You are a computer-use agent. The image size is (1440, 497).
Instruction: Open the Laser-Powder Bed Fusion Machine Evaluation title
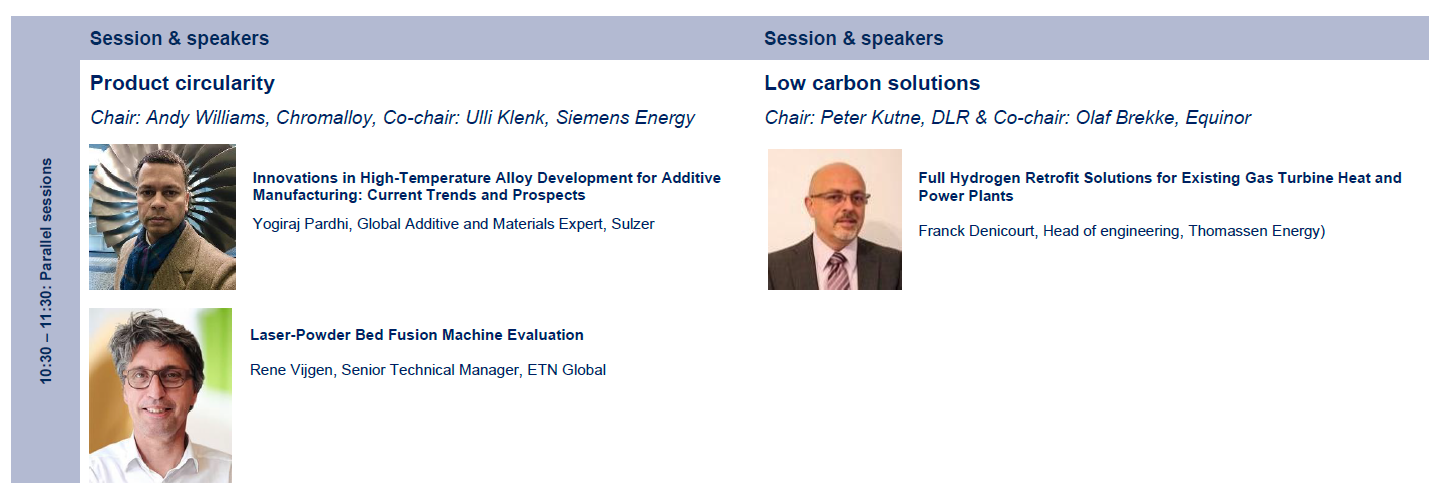click(417, 335)
